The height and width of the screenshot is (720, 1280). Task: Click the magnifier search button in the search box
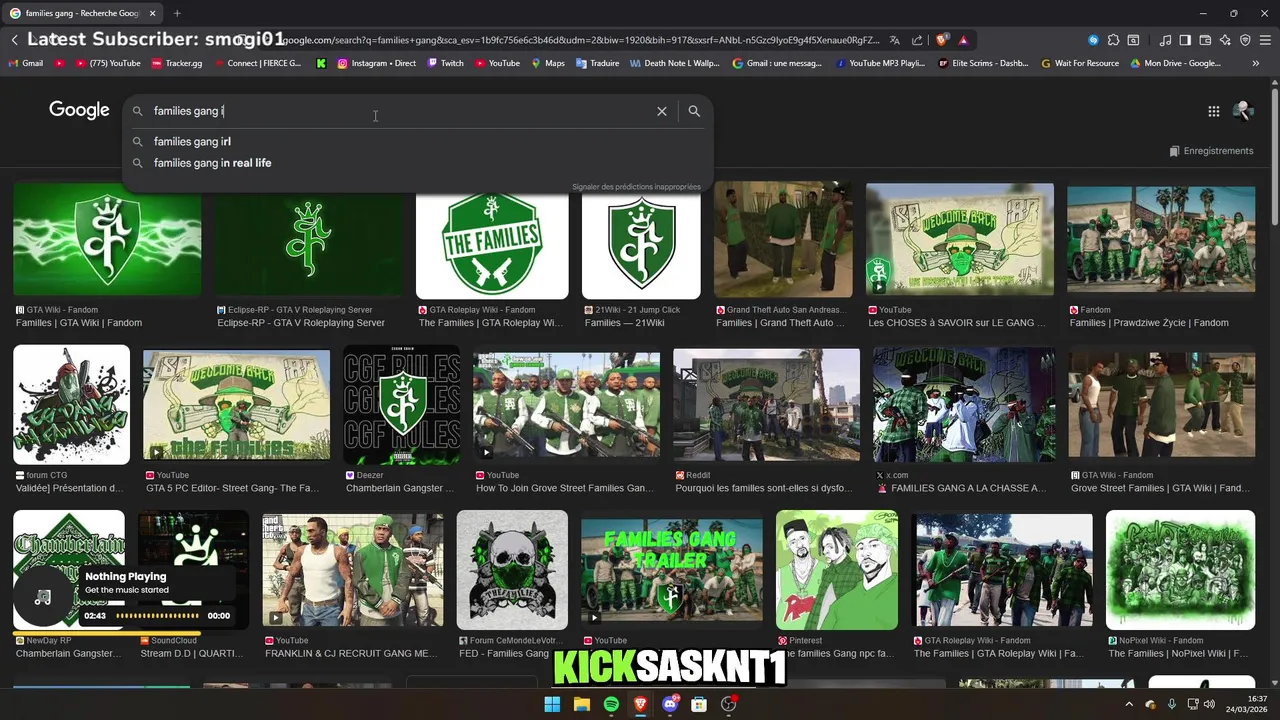tap(694, 111)
